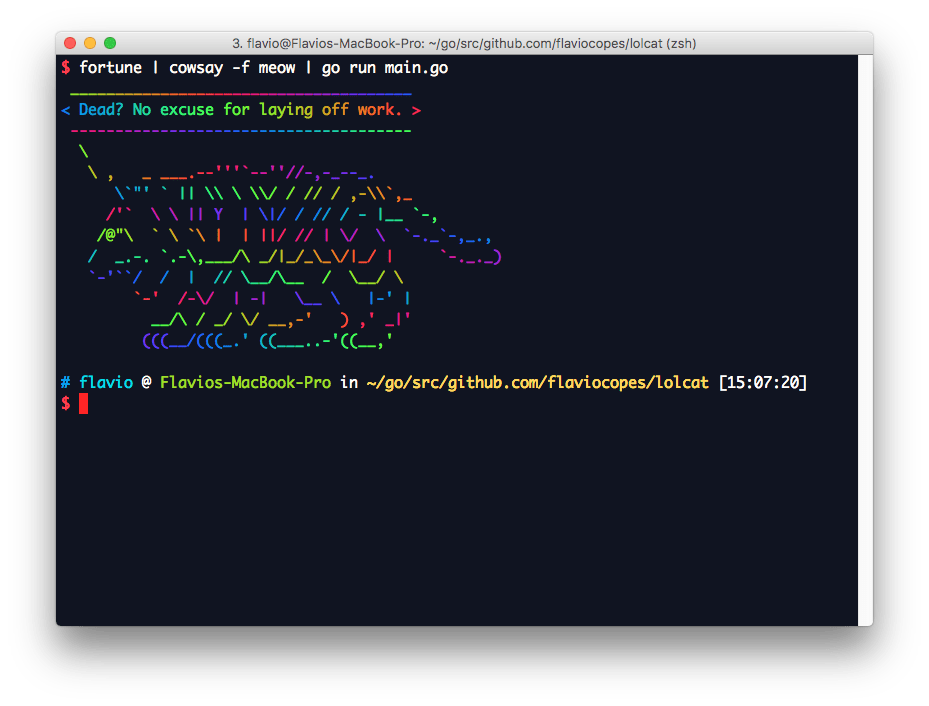The height and width of the screenshot is (706, 929).
Task: Click the yellow minimize window button
Action: coord(90,43)
